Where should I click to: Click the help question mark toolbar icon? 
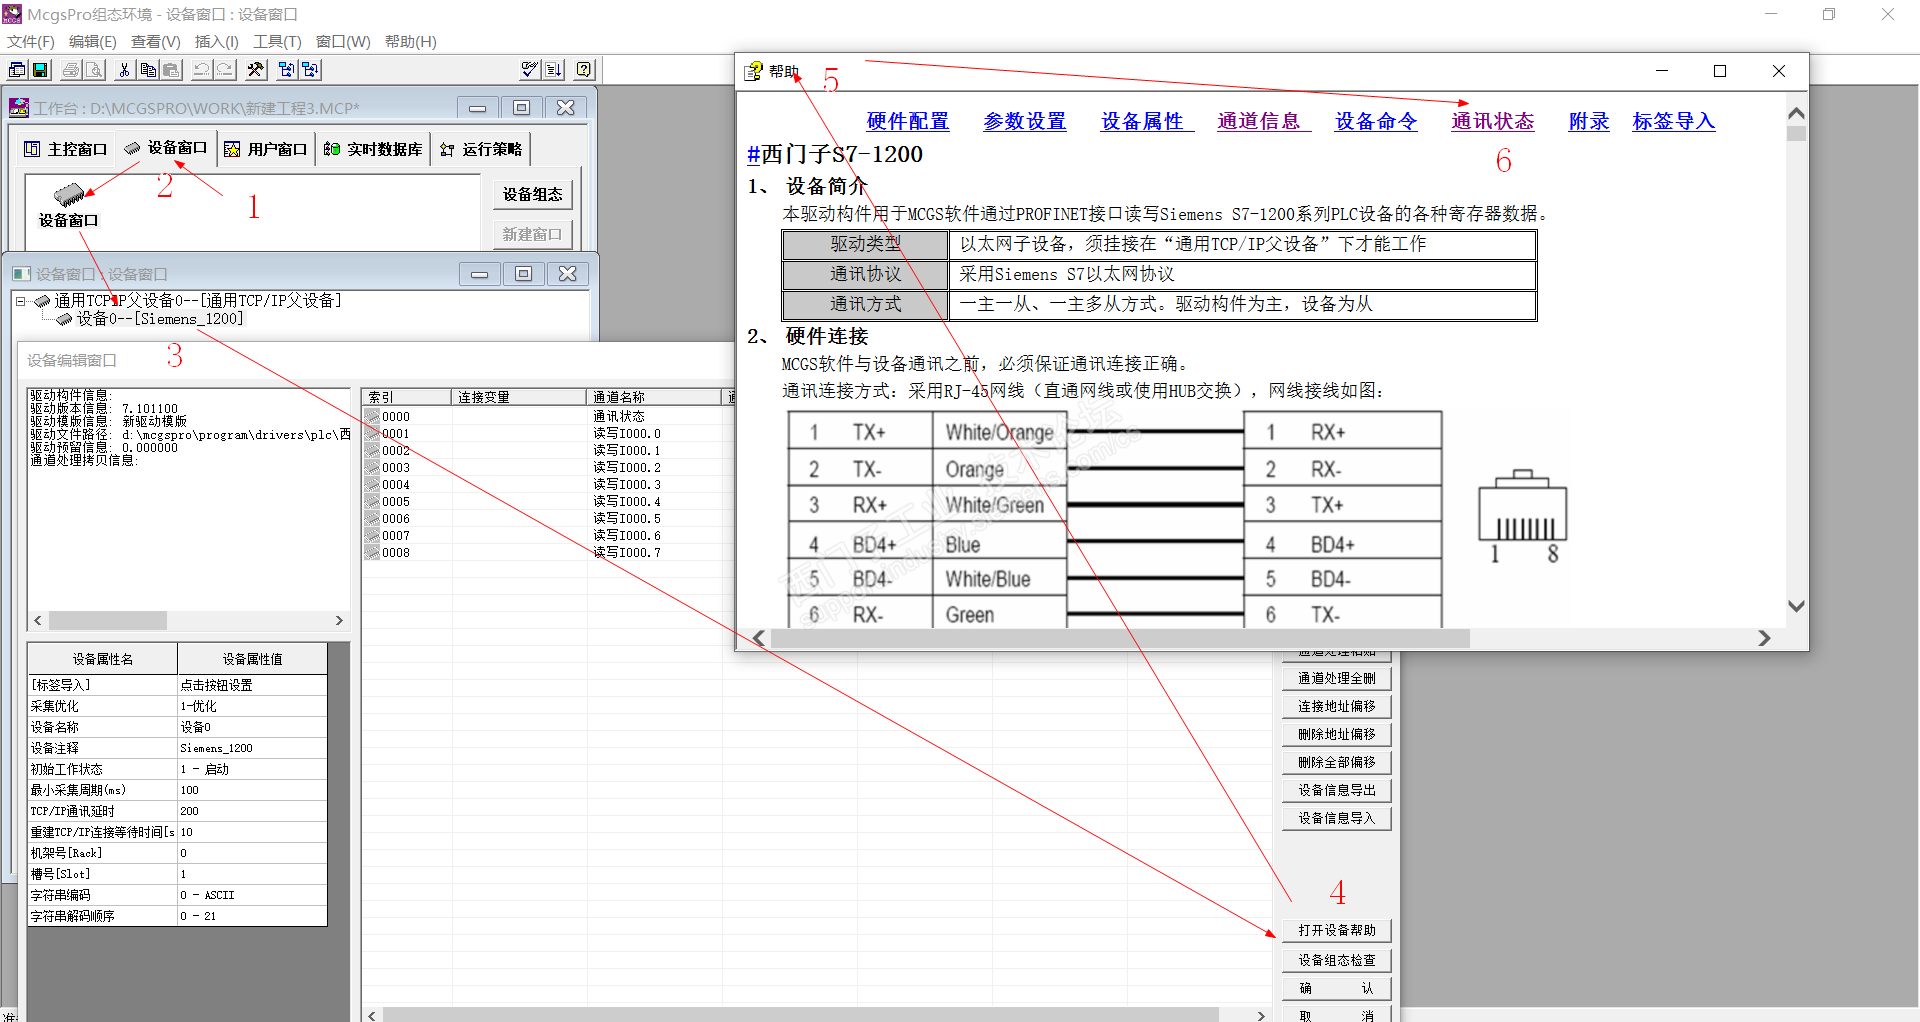click(585, 69)
